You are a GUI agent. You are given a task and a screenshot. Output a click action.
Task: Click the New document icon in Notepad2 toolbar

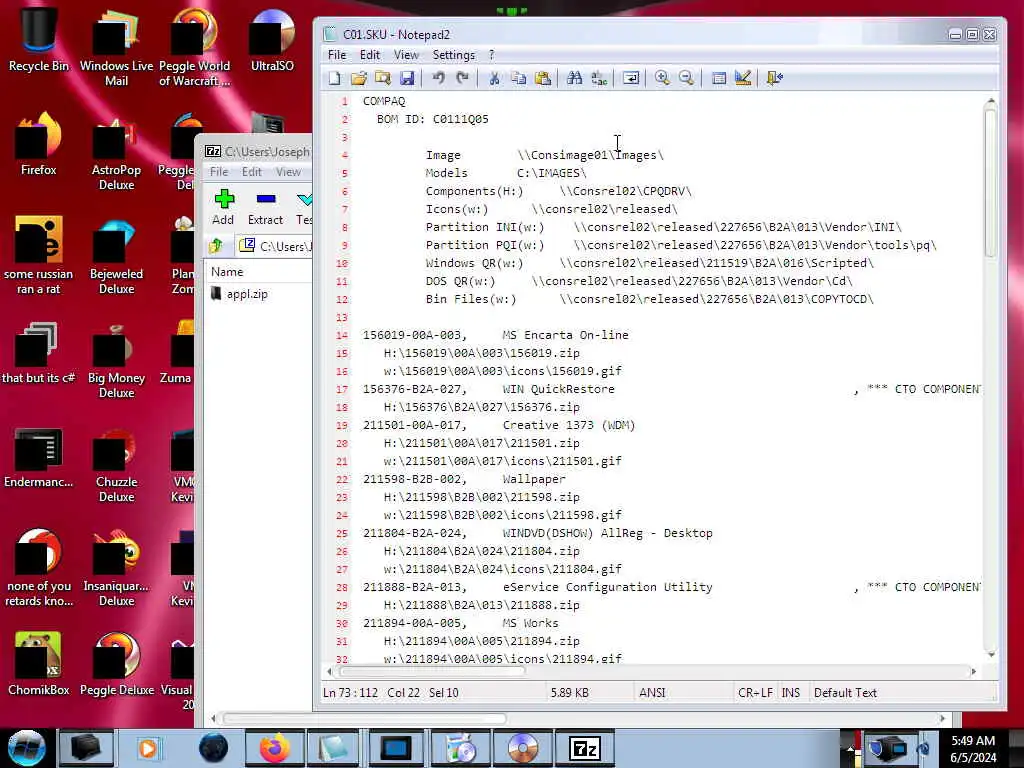coord(334,78)
